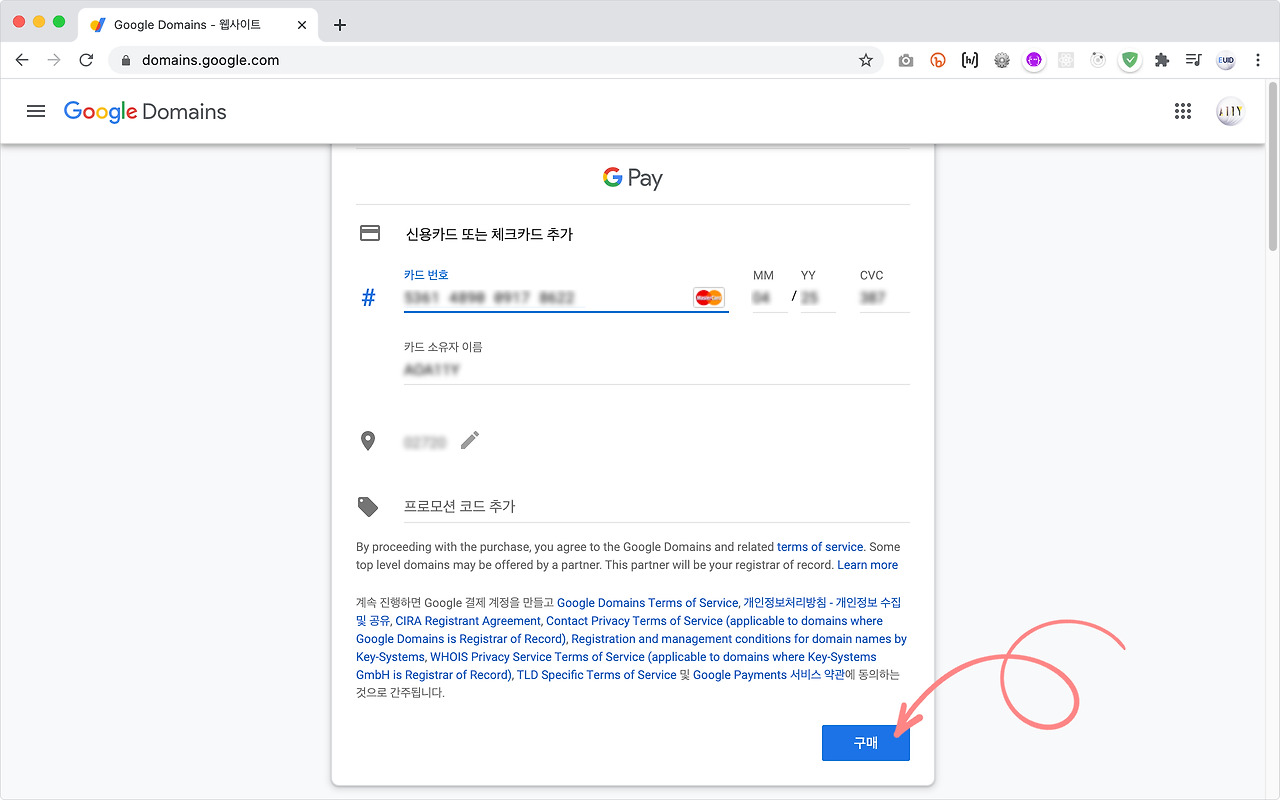Focus the CVC security code field
The image size is (1280, 800).
point(884,297)
